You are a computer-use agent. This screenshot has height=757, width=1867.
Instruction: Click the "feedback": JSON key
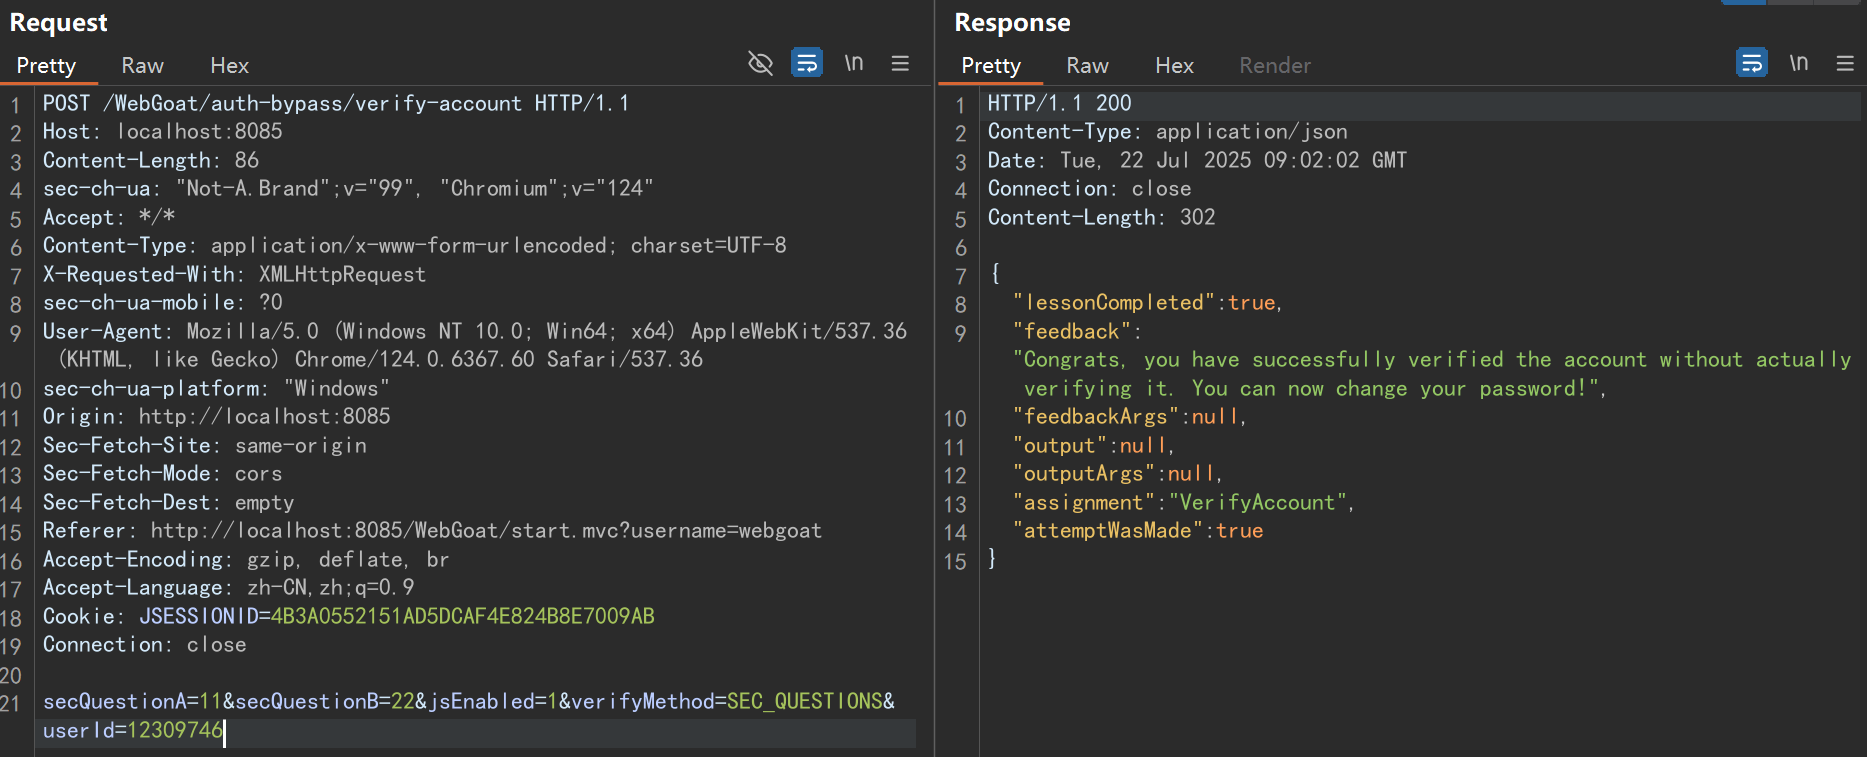1077,331
